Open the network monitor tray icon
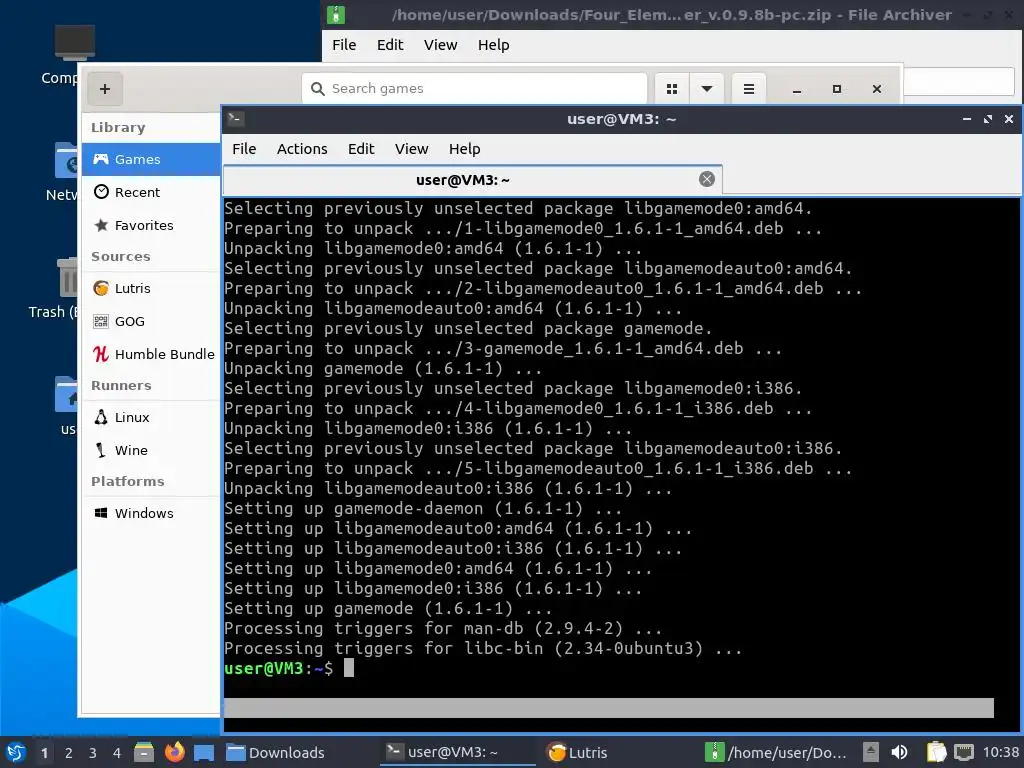This screenshot has width=1024, height=768. (x=964, y=752)
